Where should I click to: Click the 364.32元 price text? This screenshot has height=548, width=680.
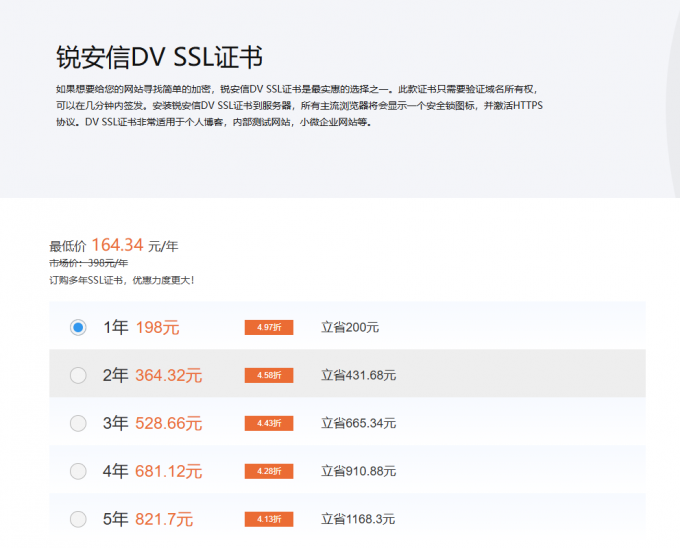pos(169,375)
